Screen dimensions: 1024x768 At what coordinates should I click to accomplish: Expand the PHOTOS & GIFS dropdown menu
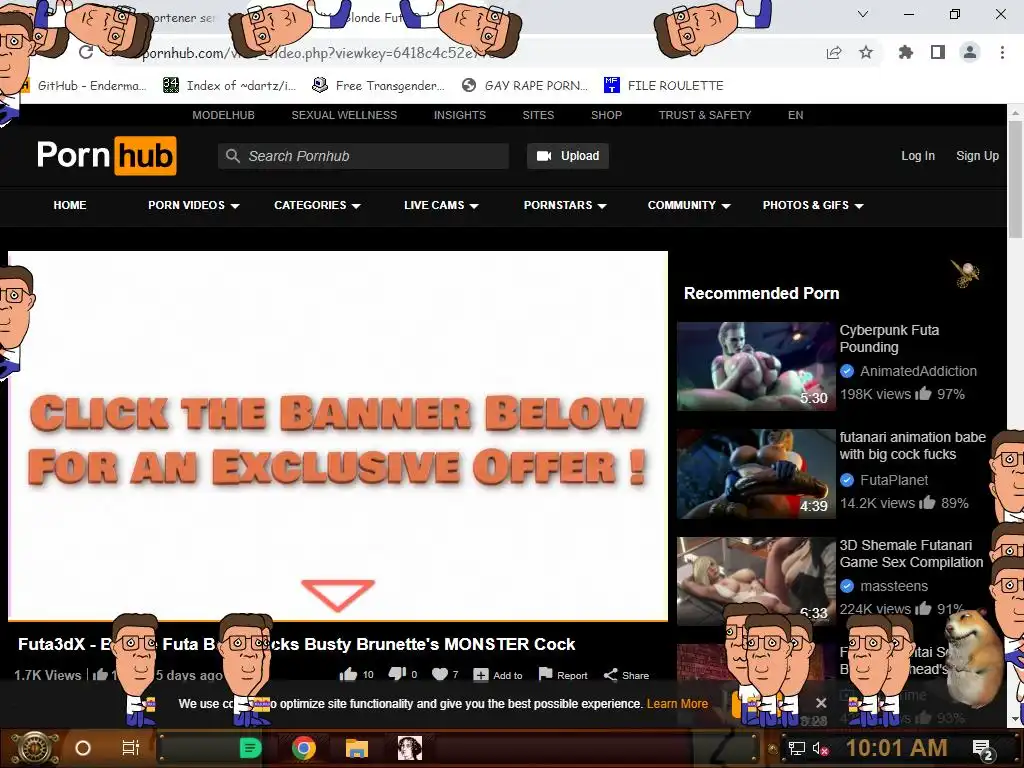[x=813, y=205]
